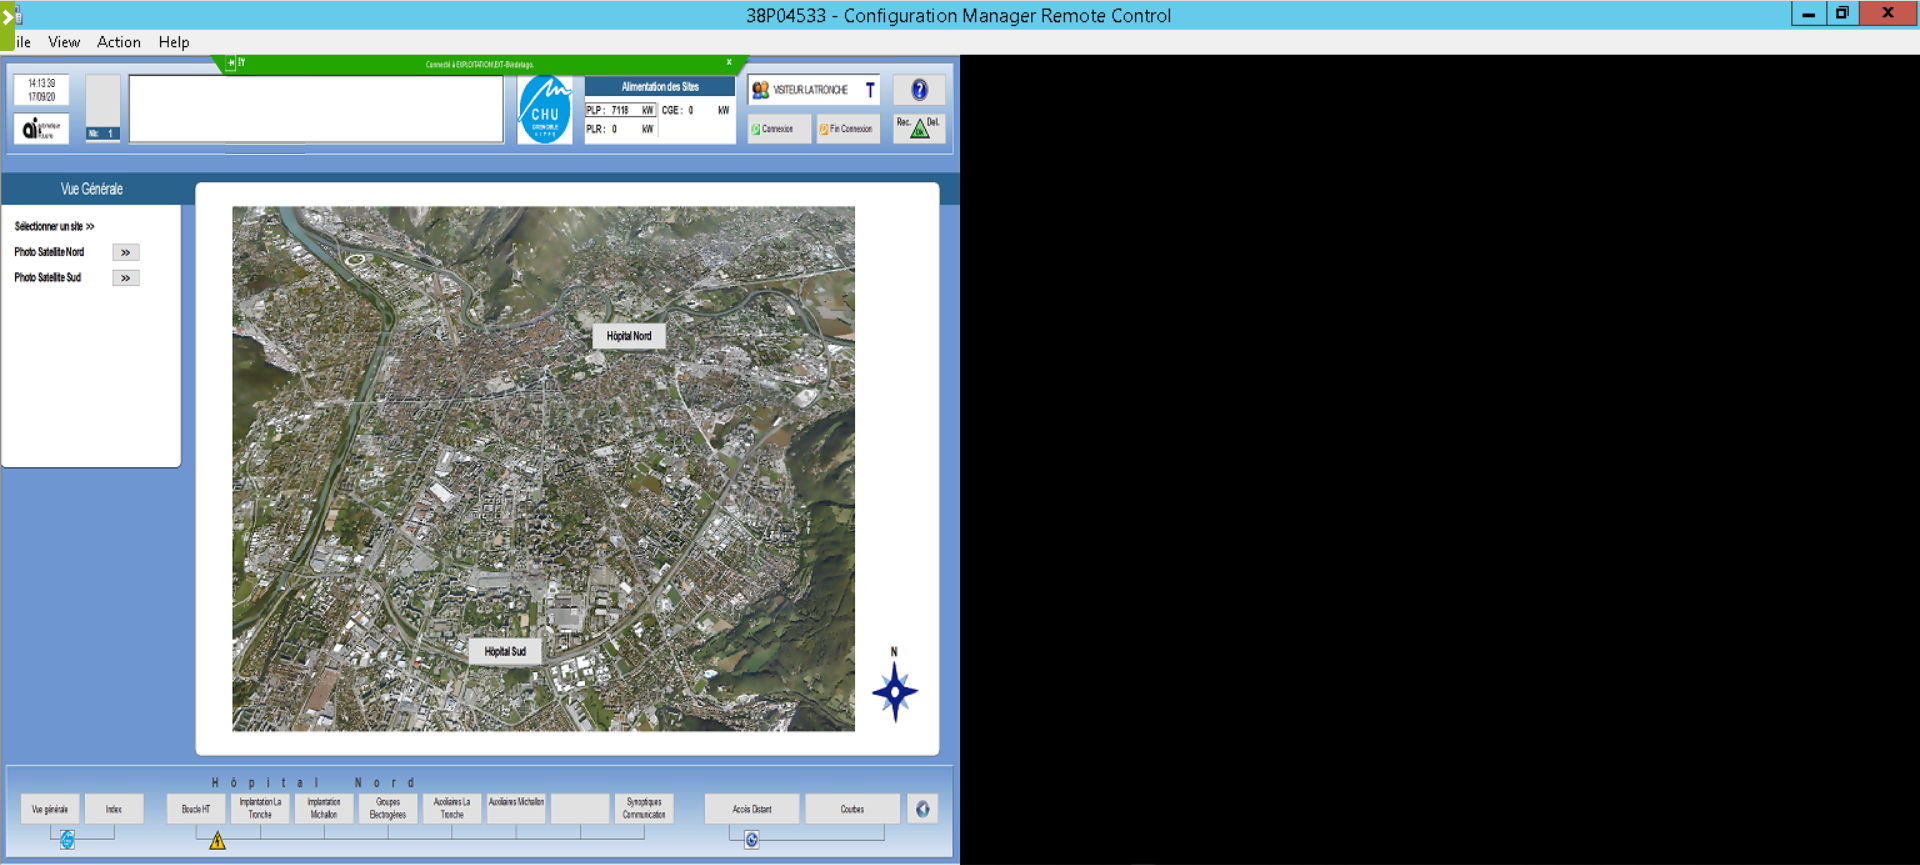Open the Help menu
The width and height of the screenshot is (1920, 865).
click(173, 42)
